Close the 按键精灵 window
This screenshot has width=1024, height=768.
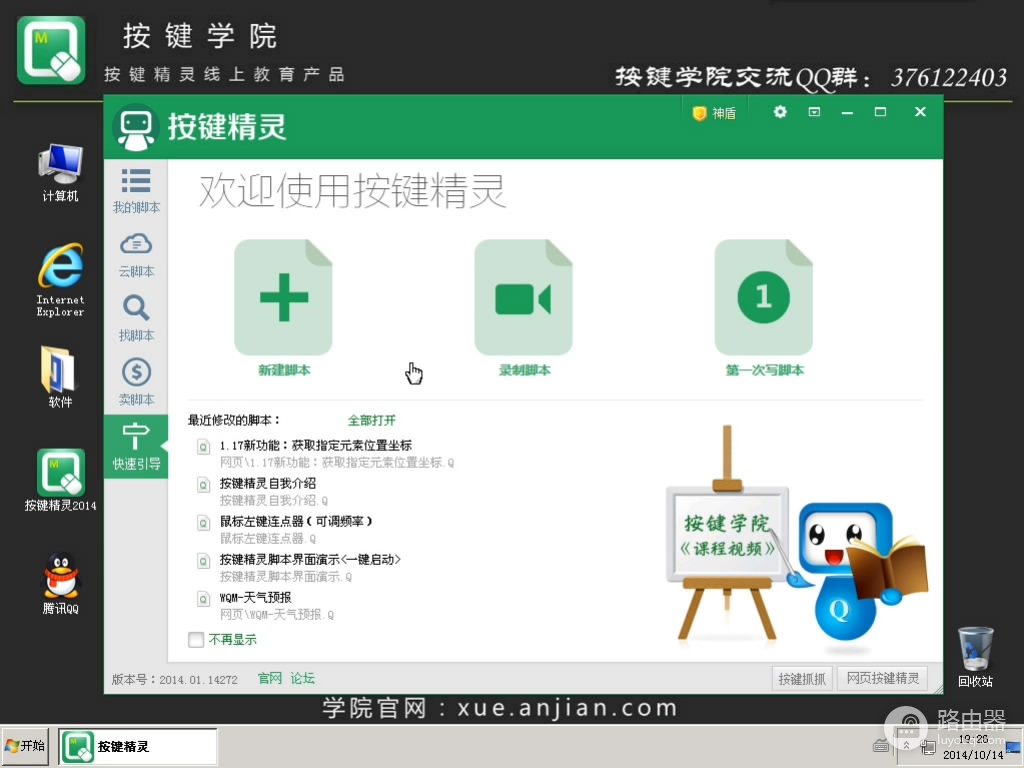click(x=920, y=112)
